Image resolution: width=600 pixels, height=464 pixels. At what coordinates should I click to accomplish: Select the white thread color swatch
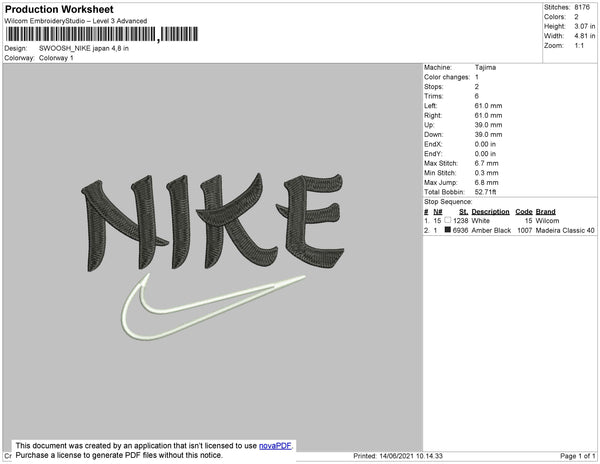448,220
